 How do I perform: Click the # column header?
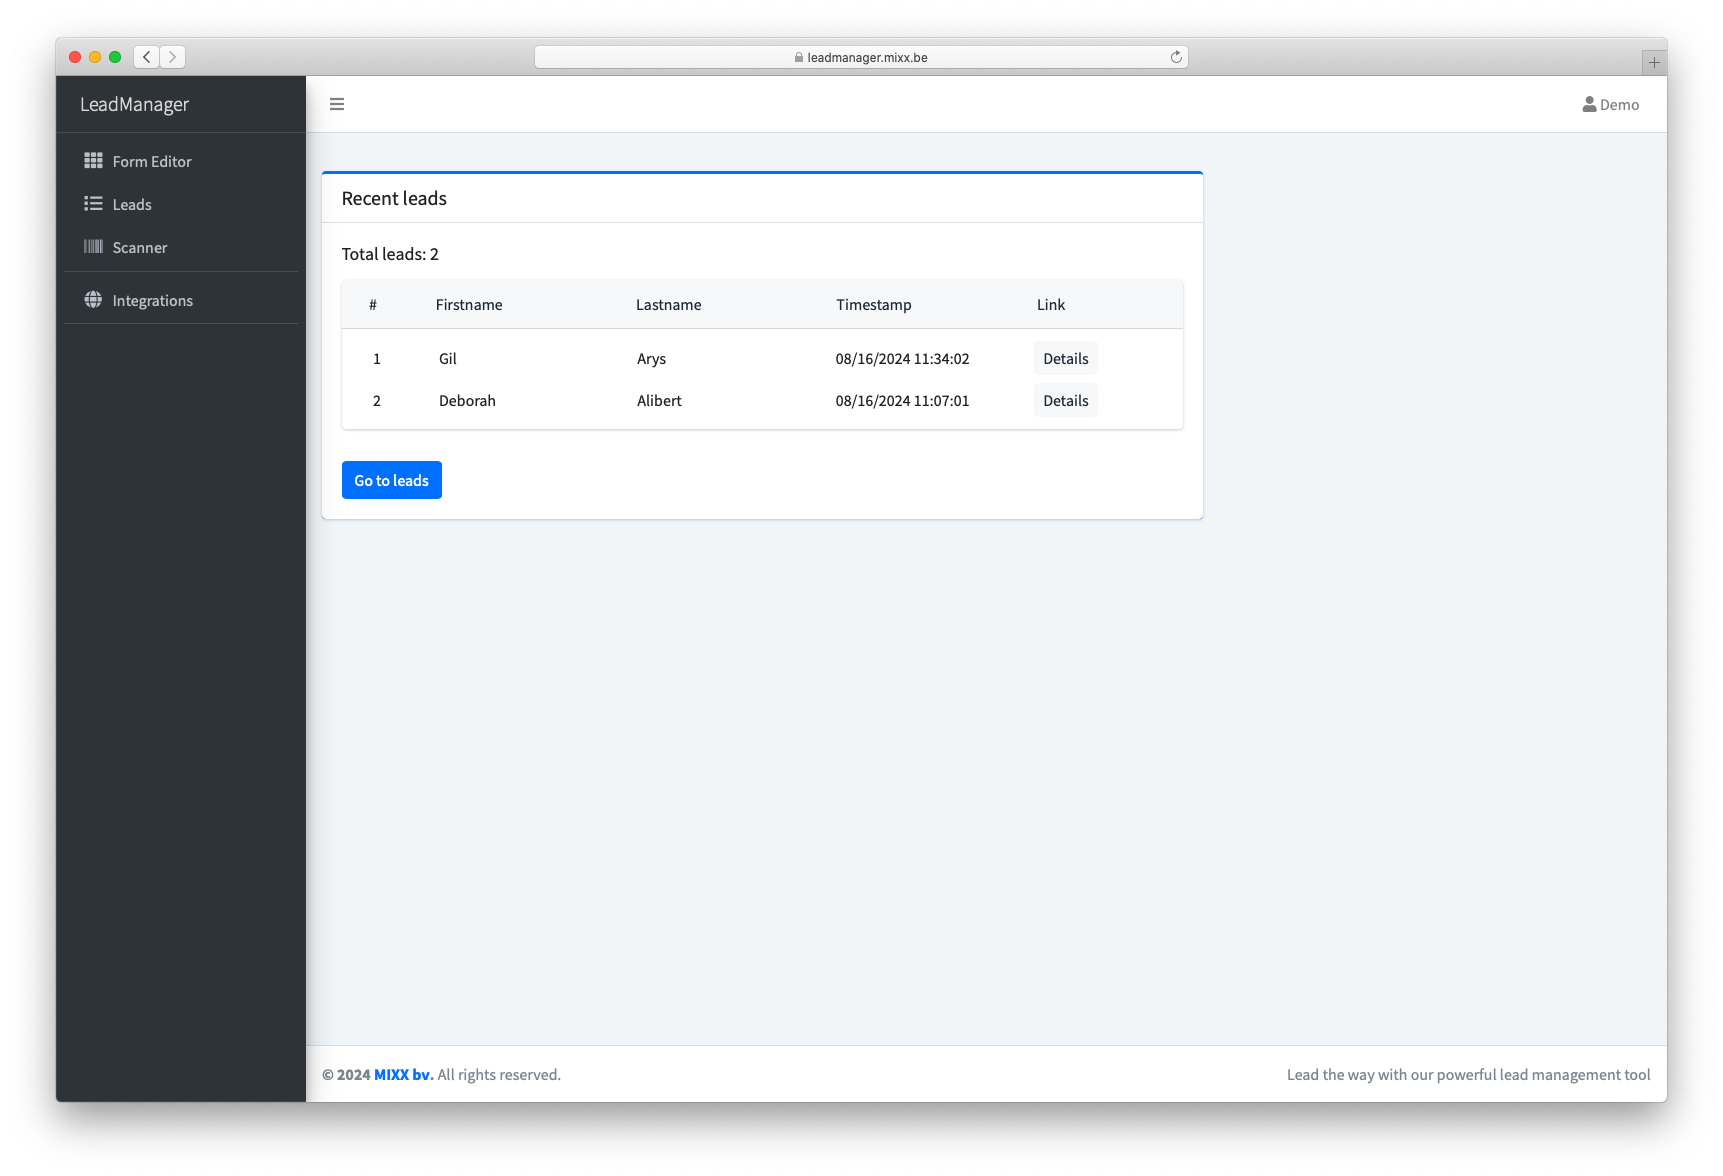[x=373, y=305]
